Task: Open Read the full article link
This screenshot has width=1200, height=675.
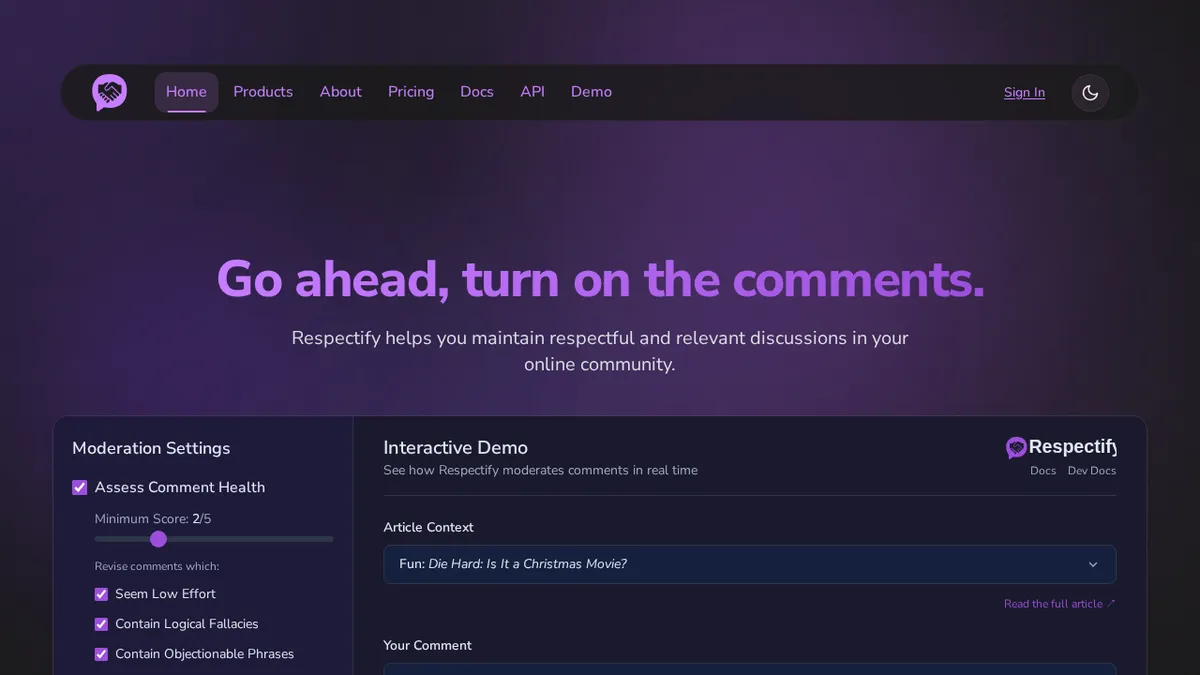Action: 1059,604
